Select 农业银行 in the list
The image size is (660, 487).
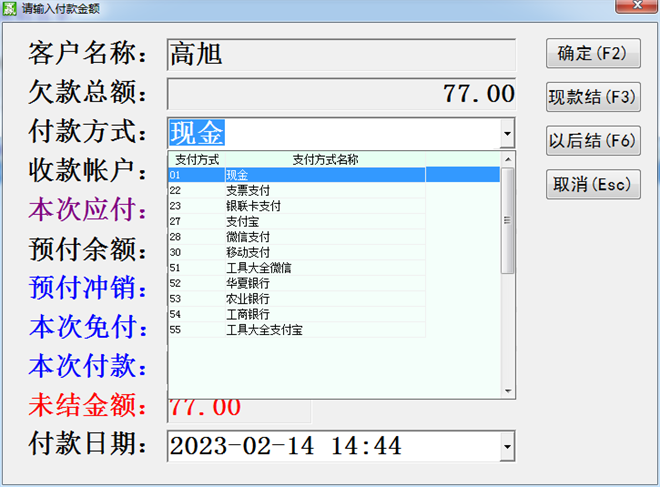(297, 299)
